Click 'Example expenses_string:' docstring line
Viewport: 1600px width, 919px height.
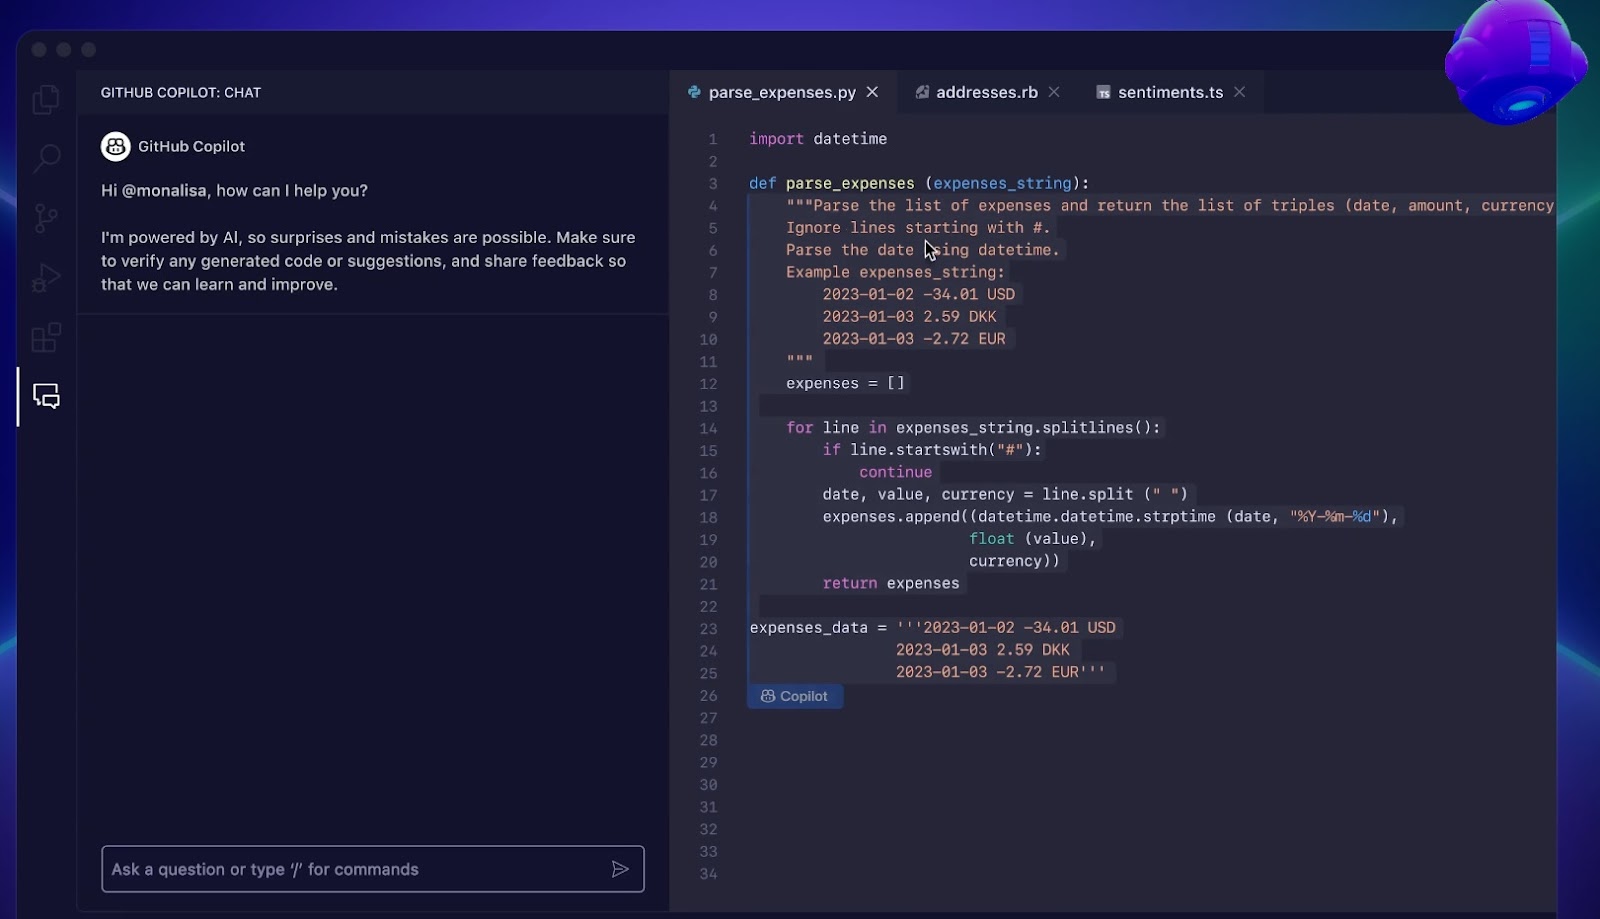coord(895,272)
